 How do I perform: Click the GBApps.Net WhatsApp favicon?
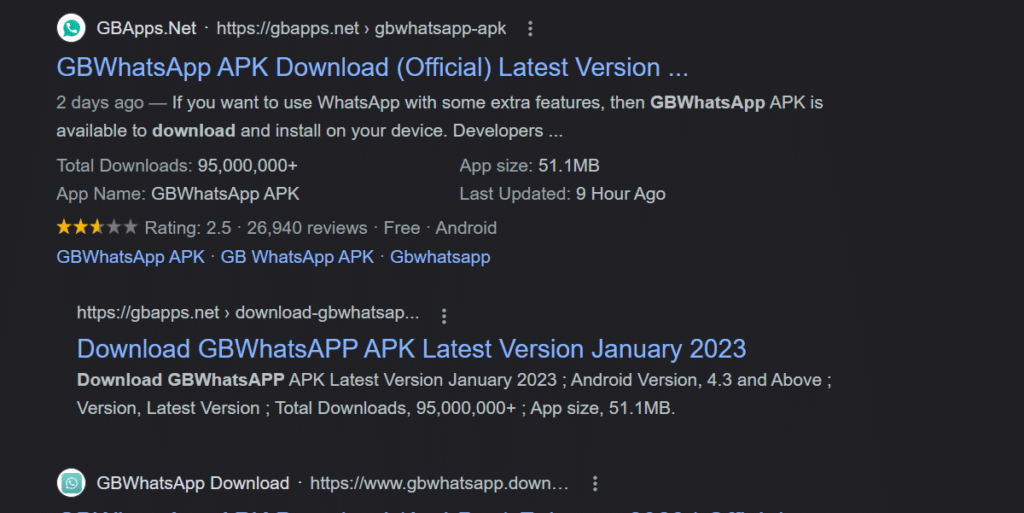click(x=71, y=28)
